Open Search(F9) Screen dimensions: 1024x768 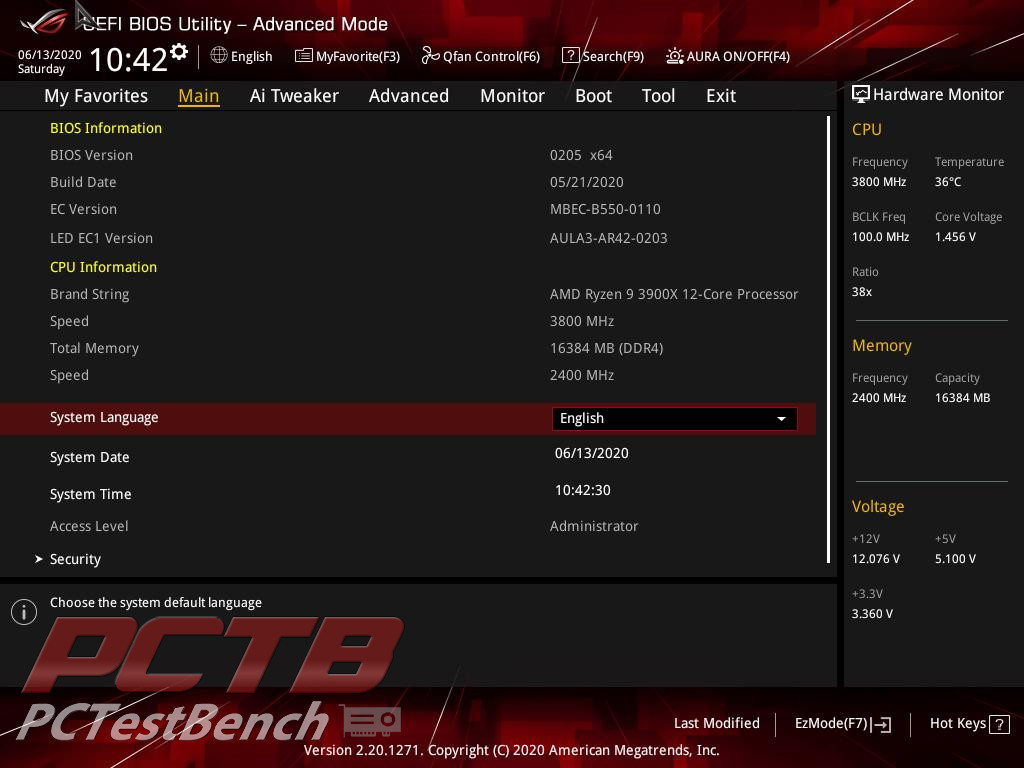(603, 56)
